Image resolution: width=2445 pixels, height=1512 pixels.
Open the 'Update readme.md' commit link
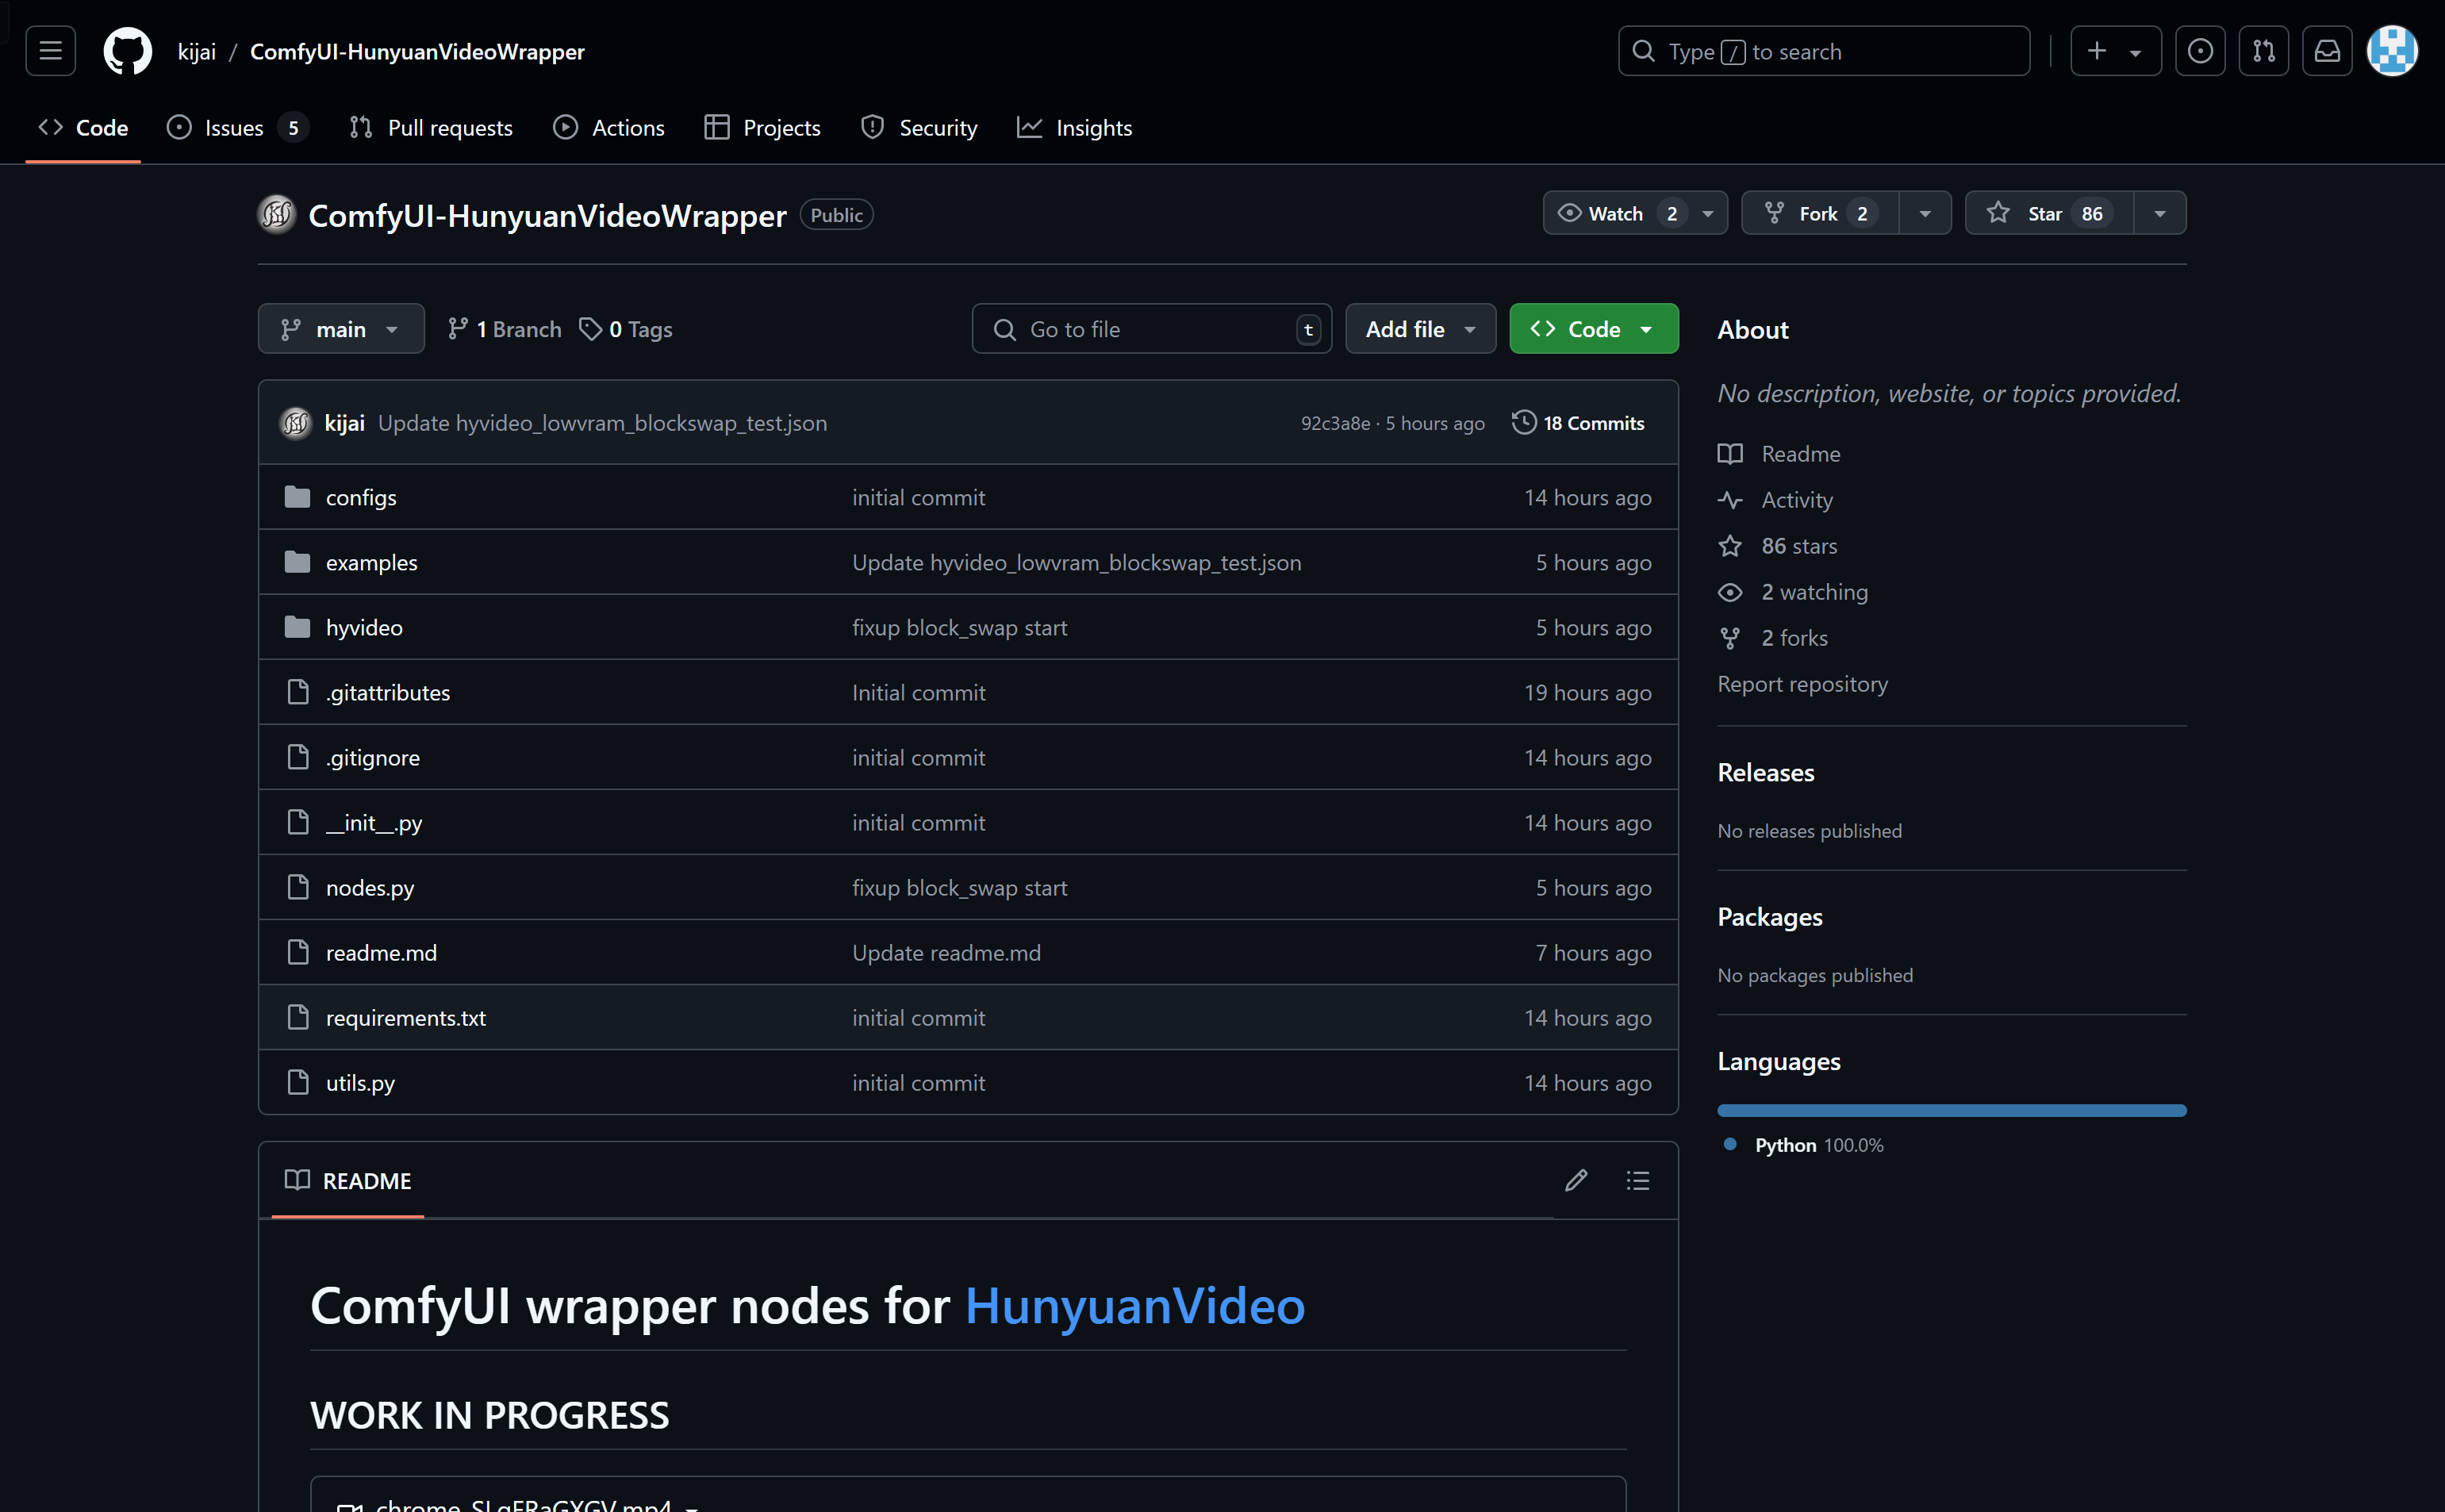coord(946,952)
